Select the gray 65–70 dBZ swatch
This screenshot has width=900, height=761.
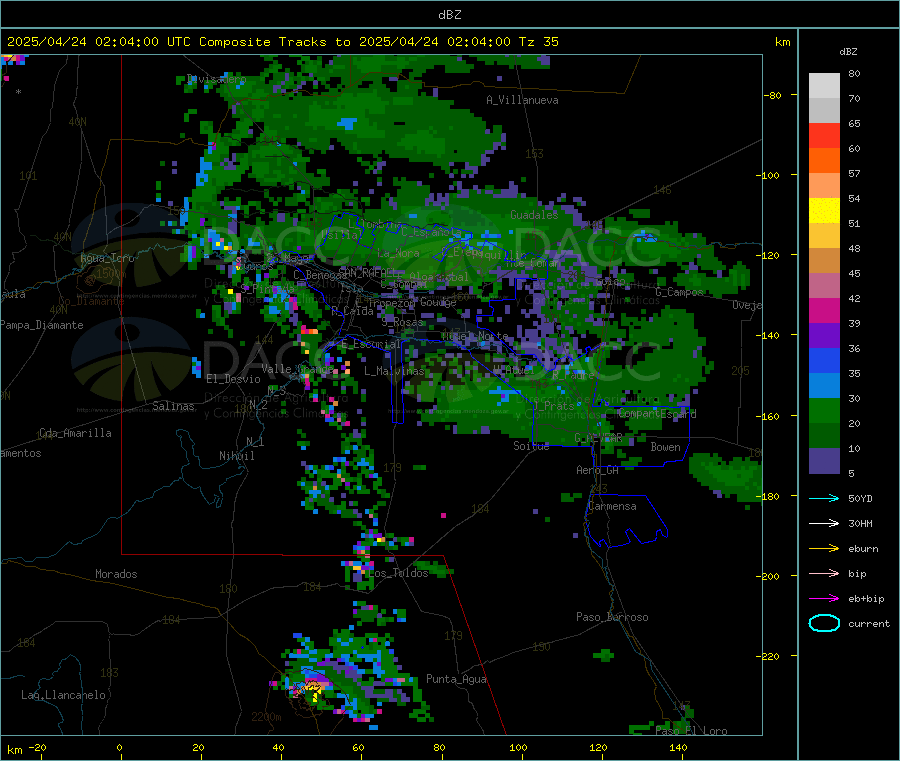coord(824,111)
